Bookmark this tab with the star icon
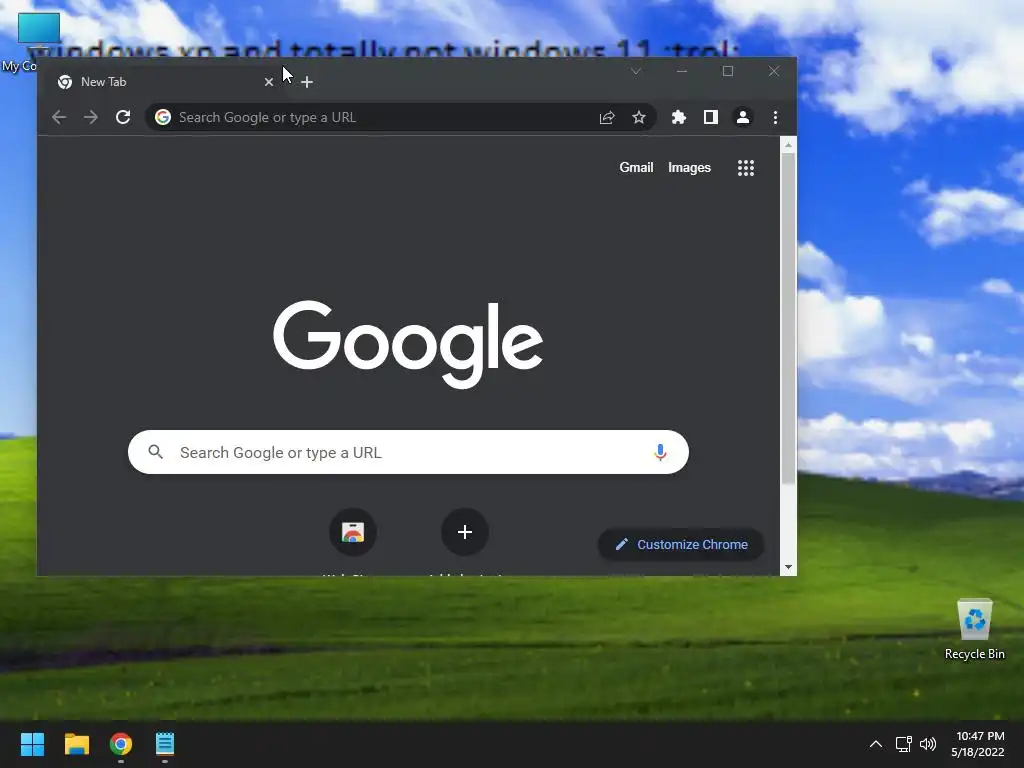The height and width of the screenshot is (768, 1024). point(639,117)
